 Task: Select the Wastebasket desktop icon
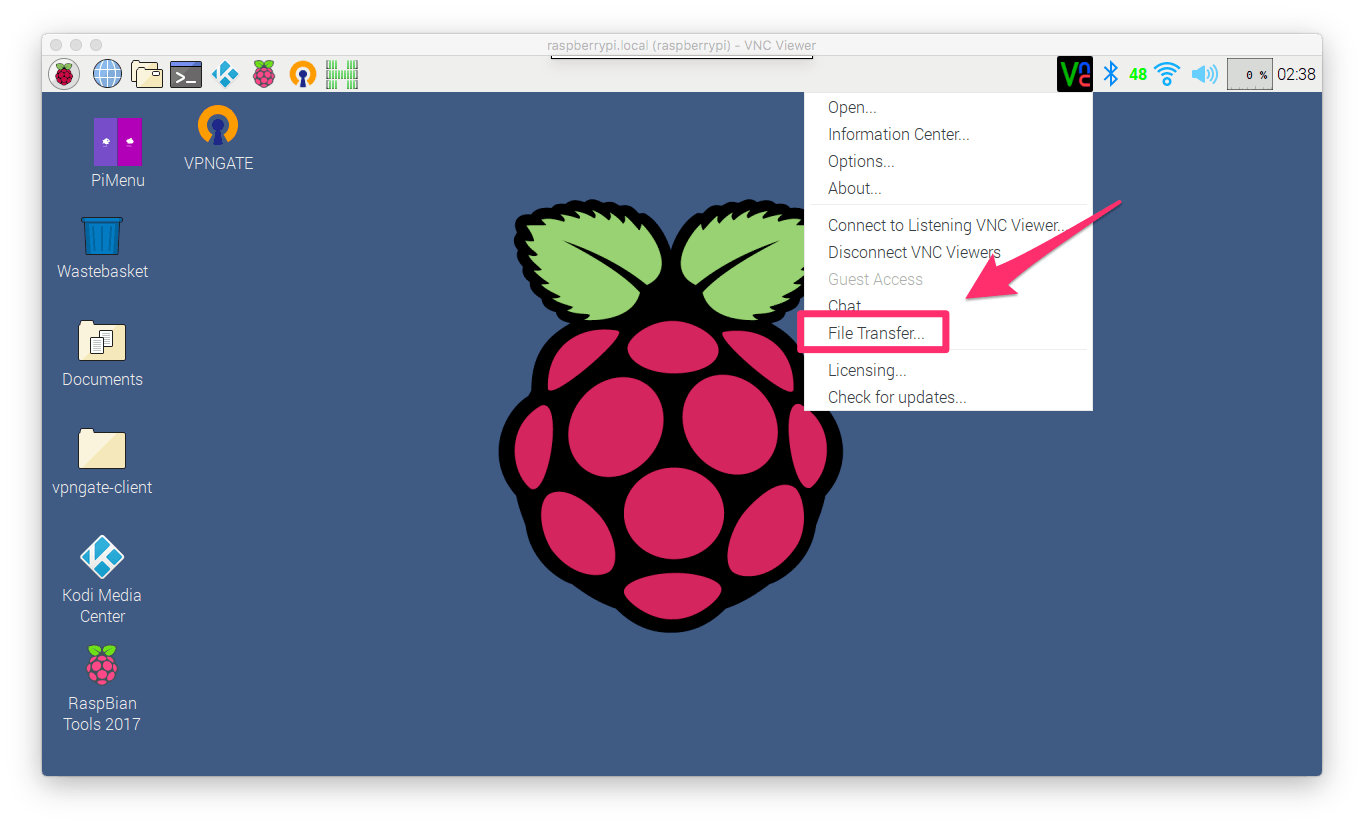click(102, 248)
